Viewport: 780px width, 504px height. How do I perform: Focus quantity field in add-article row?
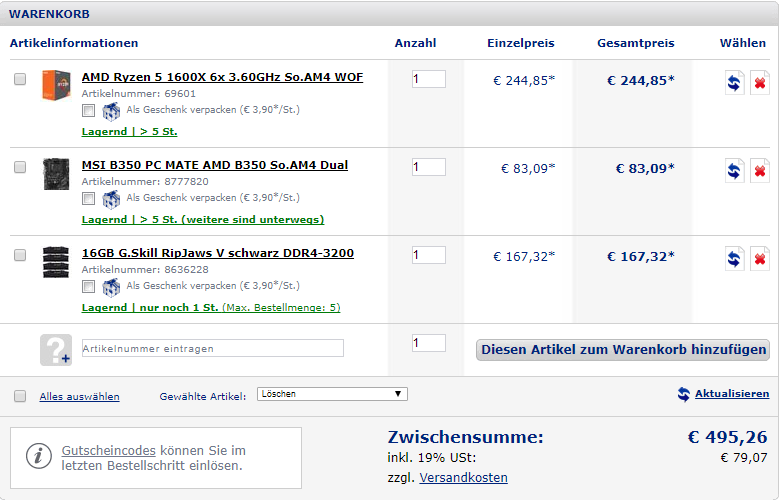click(x=429, y=343)
